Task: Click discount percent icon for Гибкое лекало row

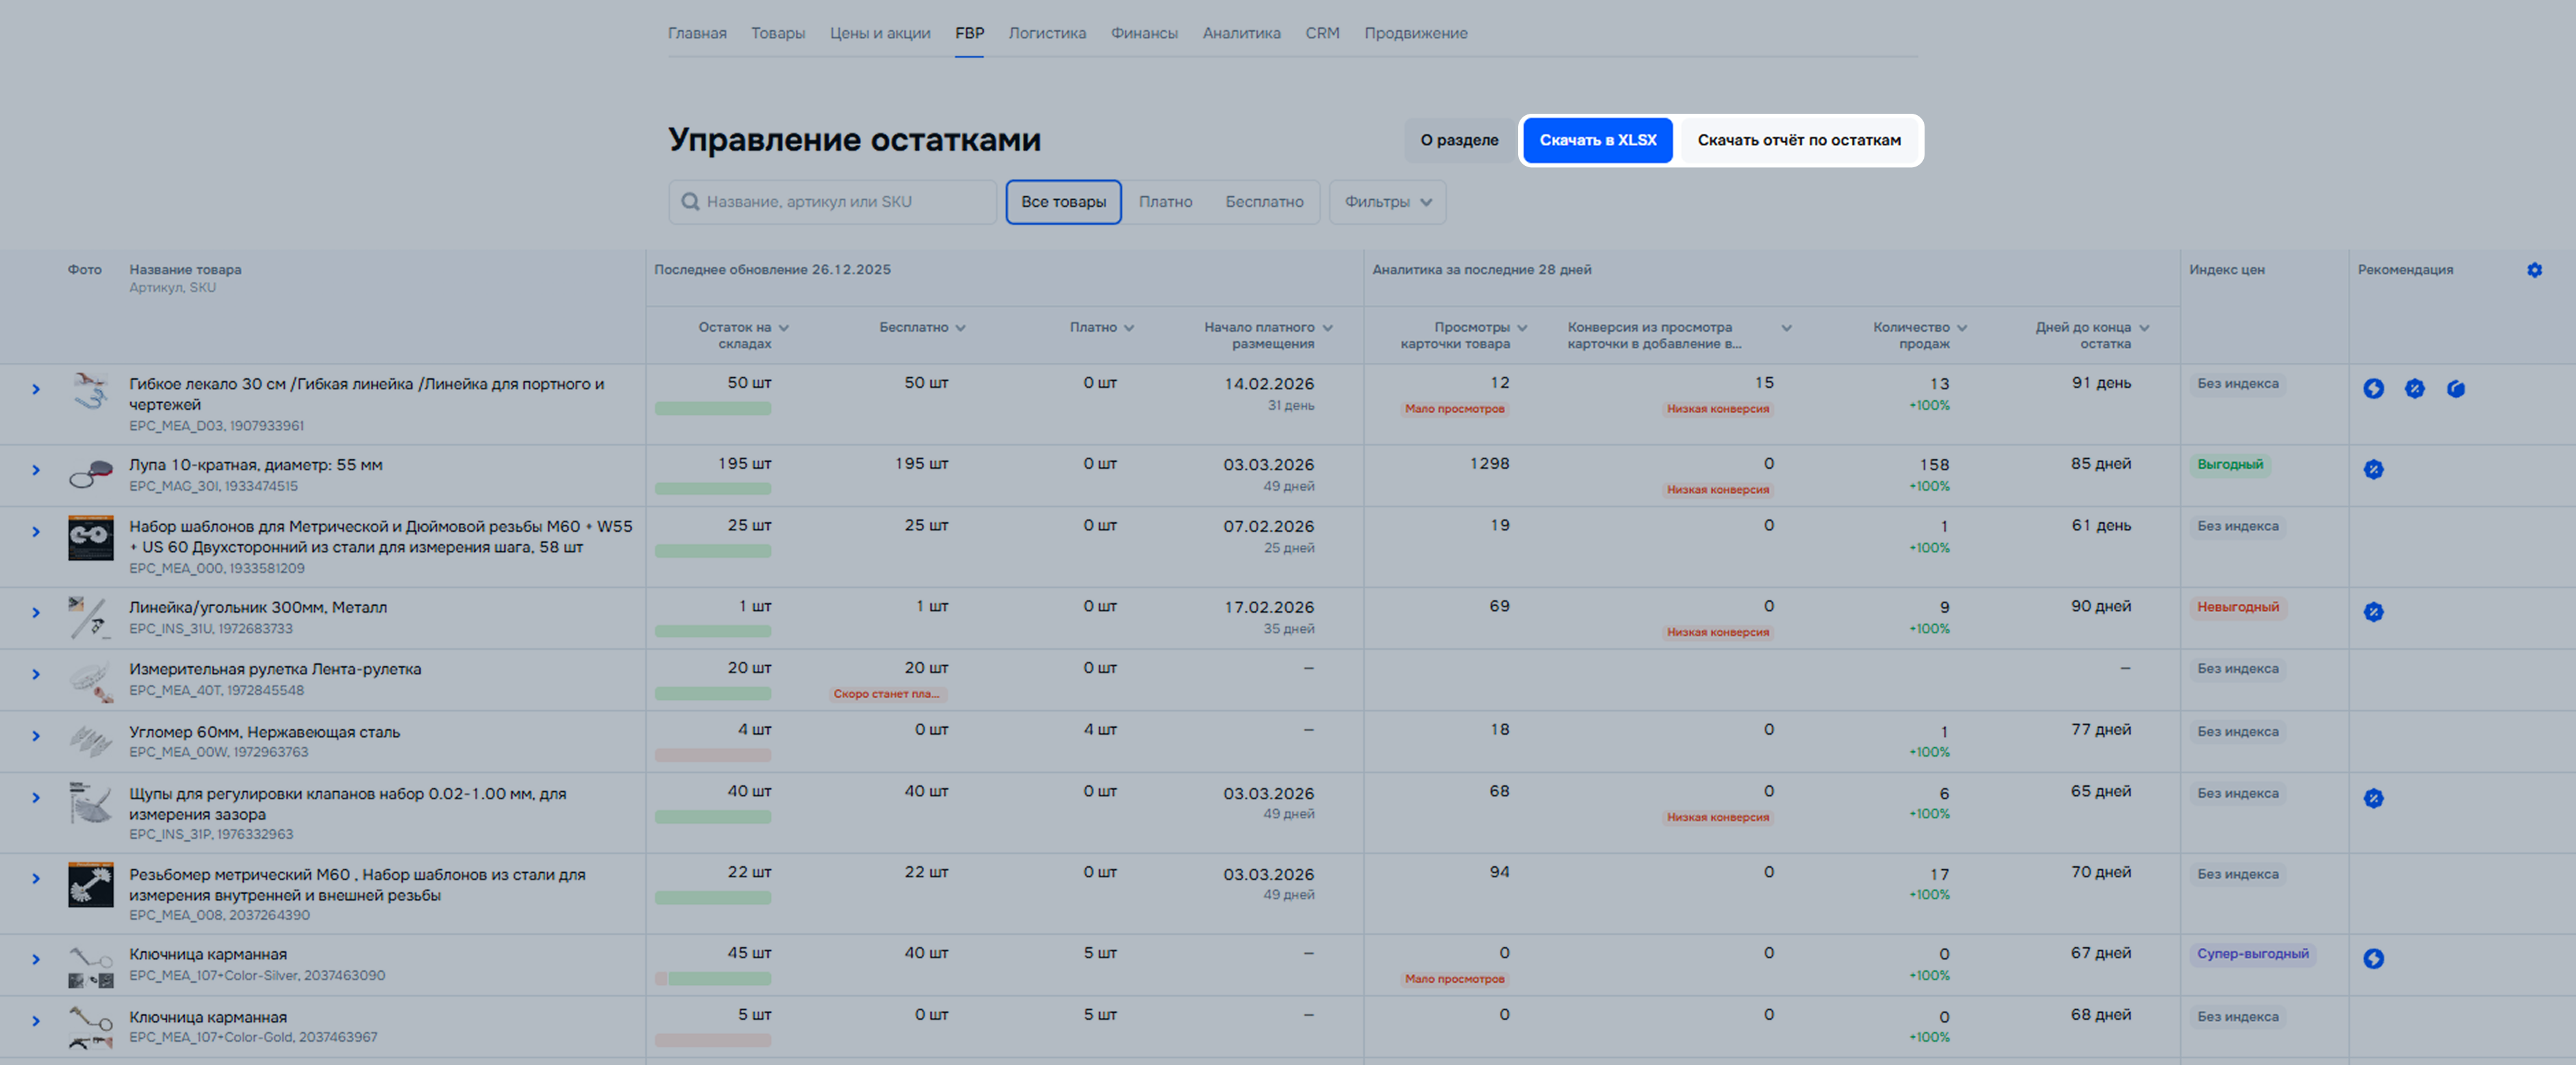Action: coord(2414,389)
